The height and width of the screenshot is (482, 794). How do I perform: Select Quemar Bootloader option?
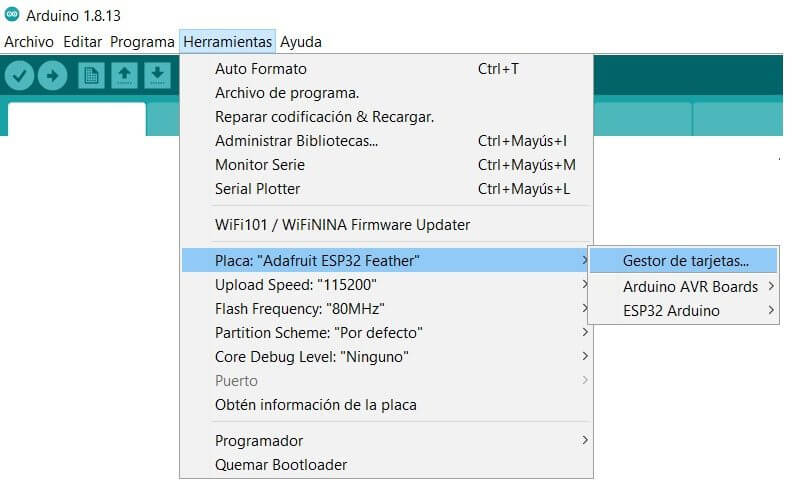click(x=281, y=465)
